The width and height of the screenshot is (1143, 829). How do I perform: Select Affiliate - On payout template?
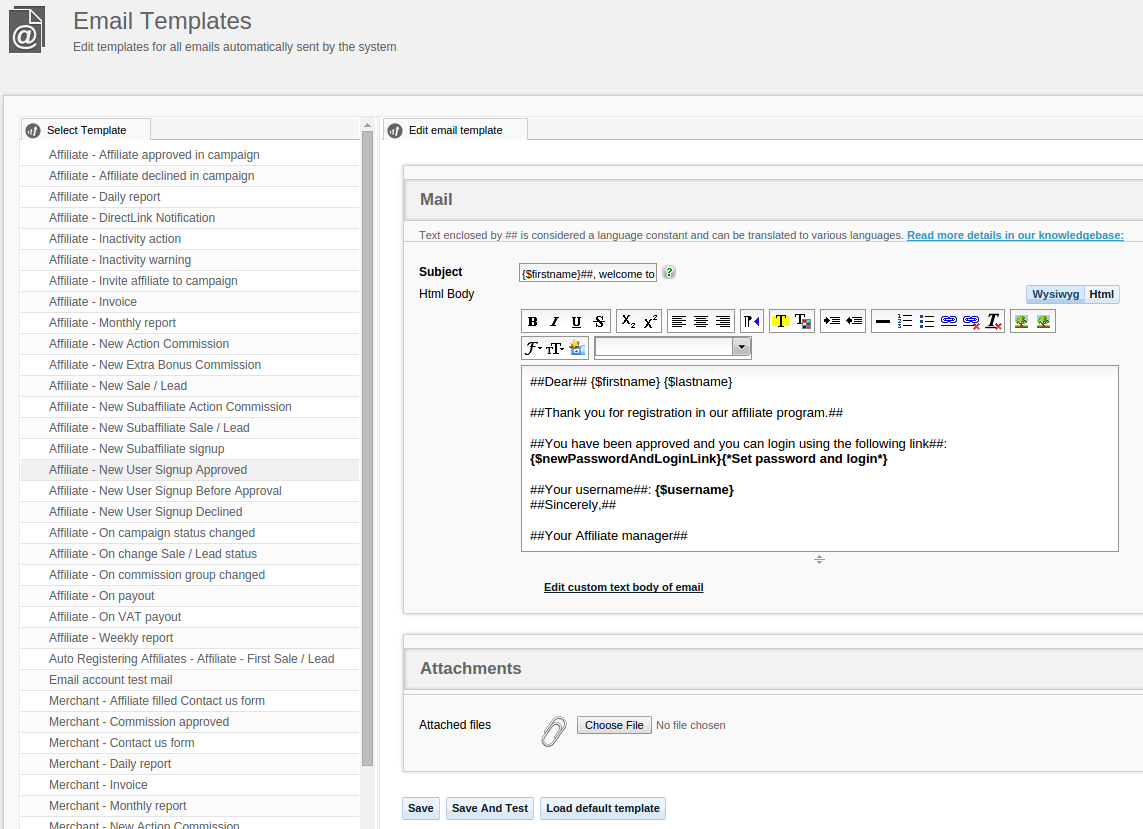tap(190, 596)
